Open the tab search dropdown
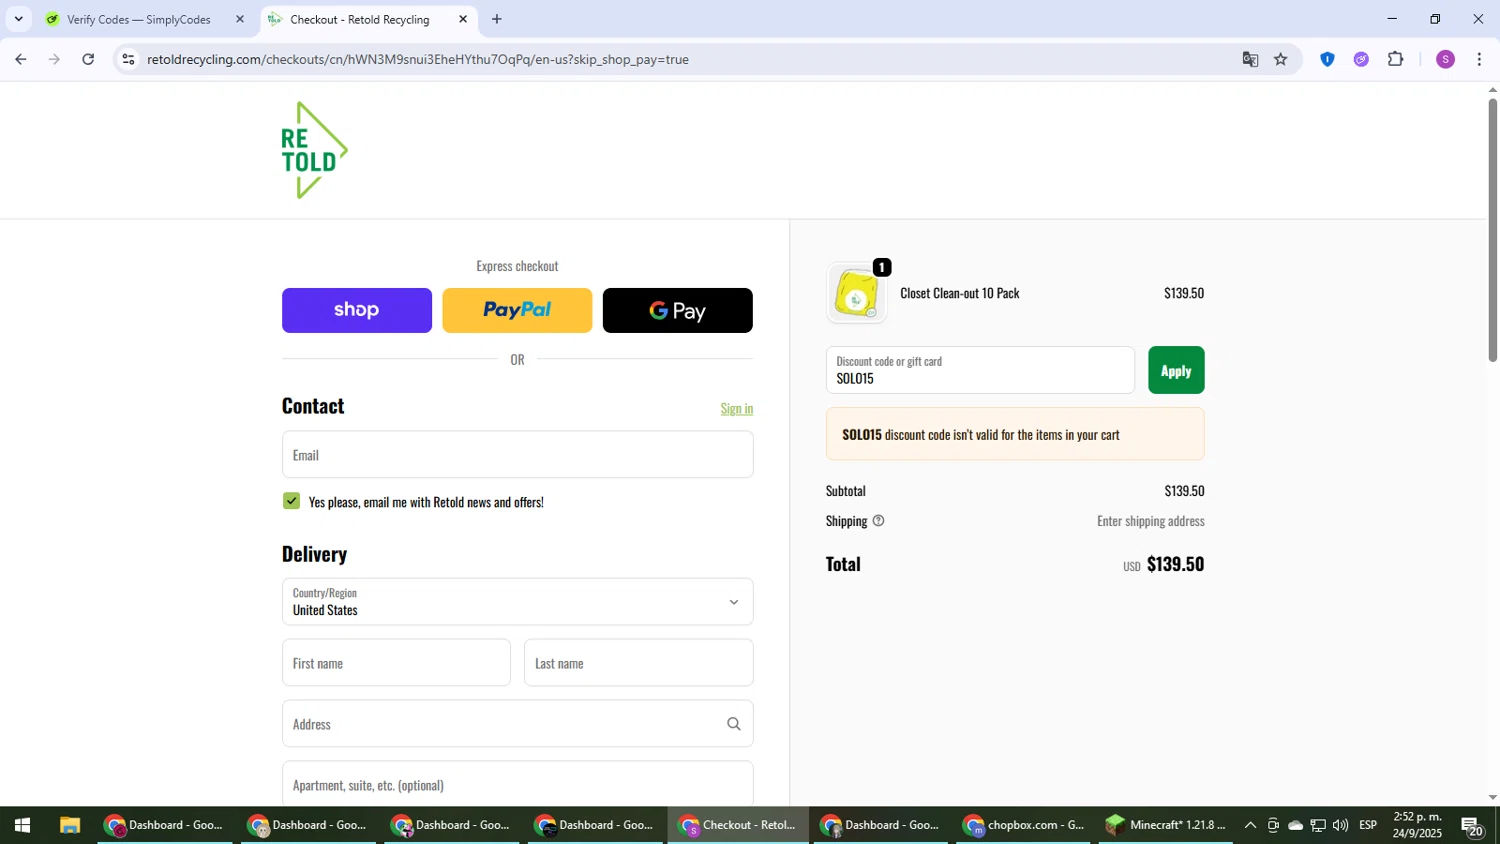 click(x=18, y=19)
